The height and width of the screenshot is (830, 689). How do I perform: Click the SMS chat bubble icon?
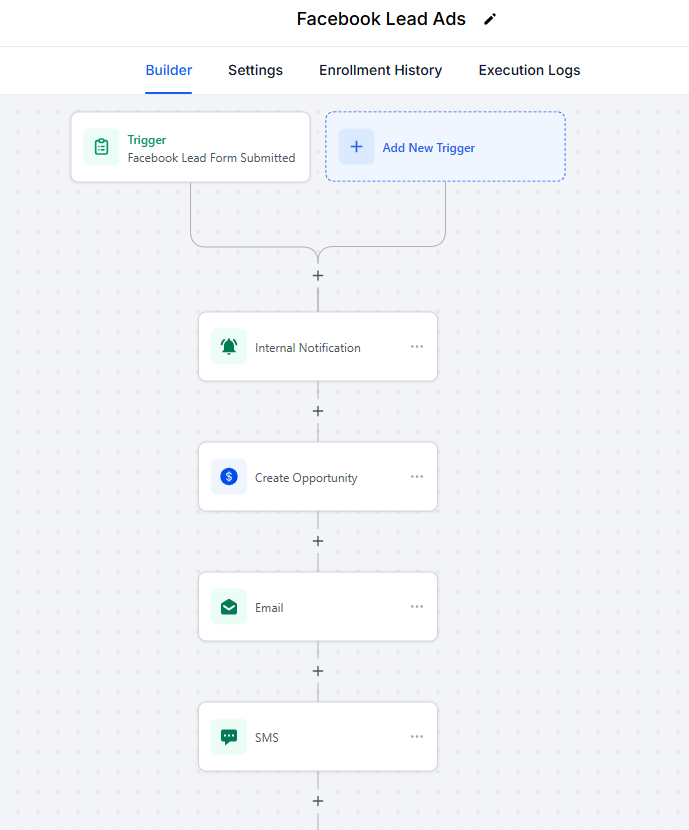click(x=229, y=737)
